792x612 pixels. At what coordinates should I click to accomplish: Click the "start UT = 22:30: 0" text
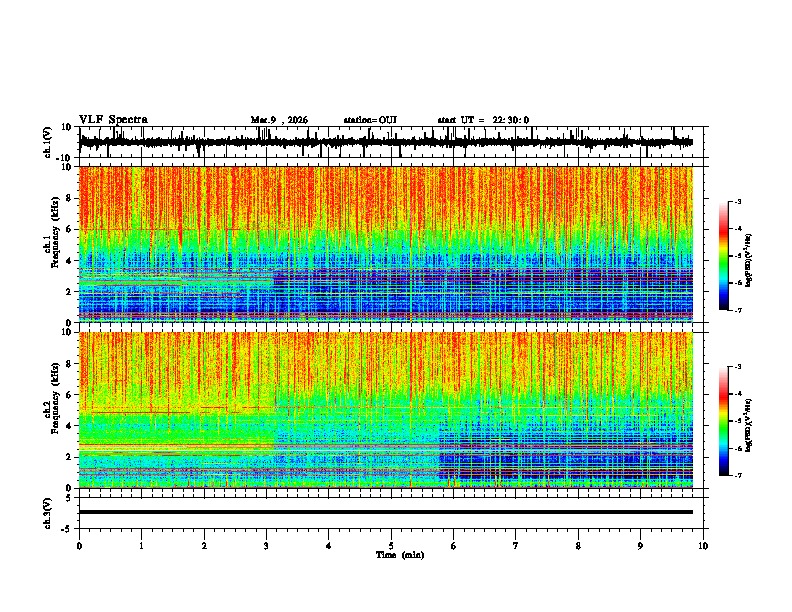pyautogui.click(x=483, y=120)
